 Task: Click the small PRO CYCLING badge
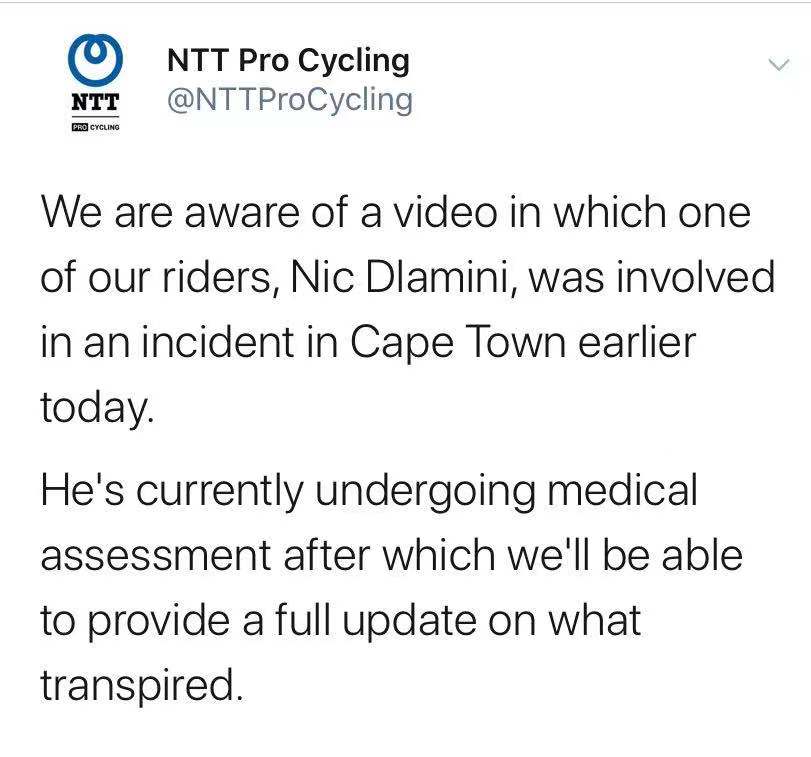coord(95,127)
